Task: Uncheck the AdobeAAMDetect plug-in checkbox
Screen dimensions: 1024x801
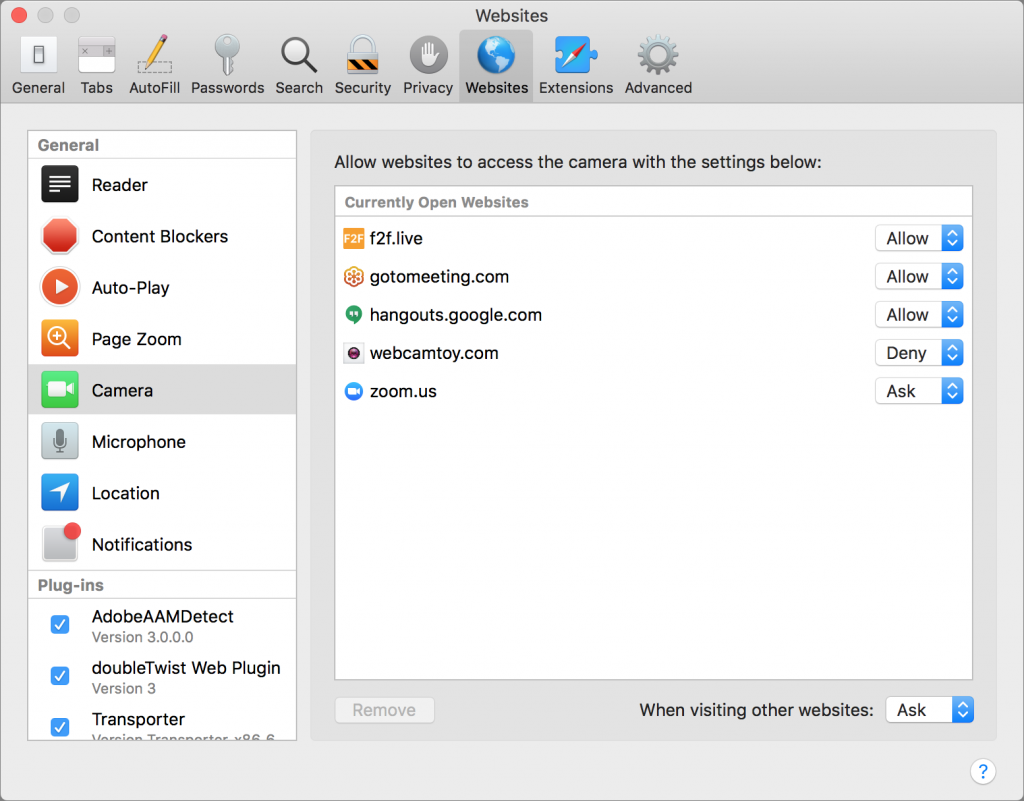Action: (60, 625)
